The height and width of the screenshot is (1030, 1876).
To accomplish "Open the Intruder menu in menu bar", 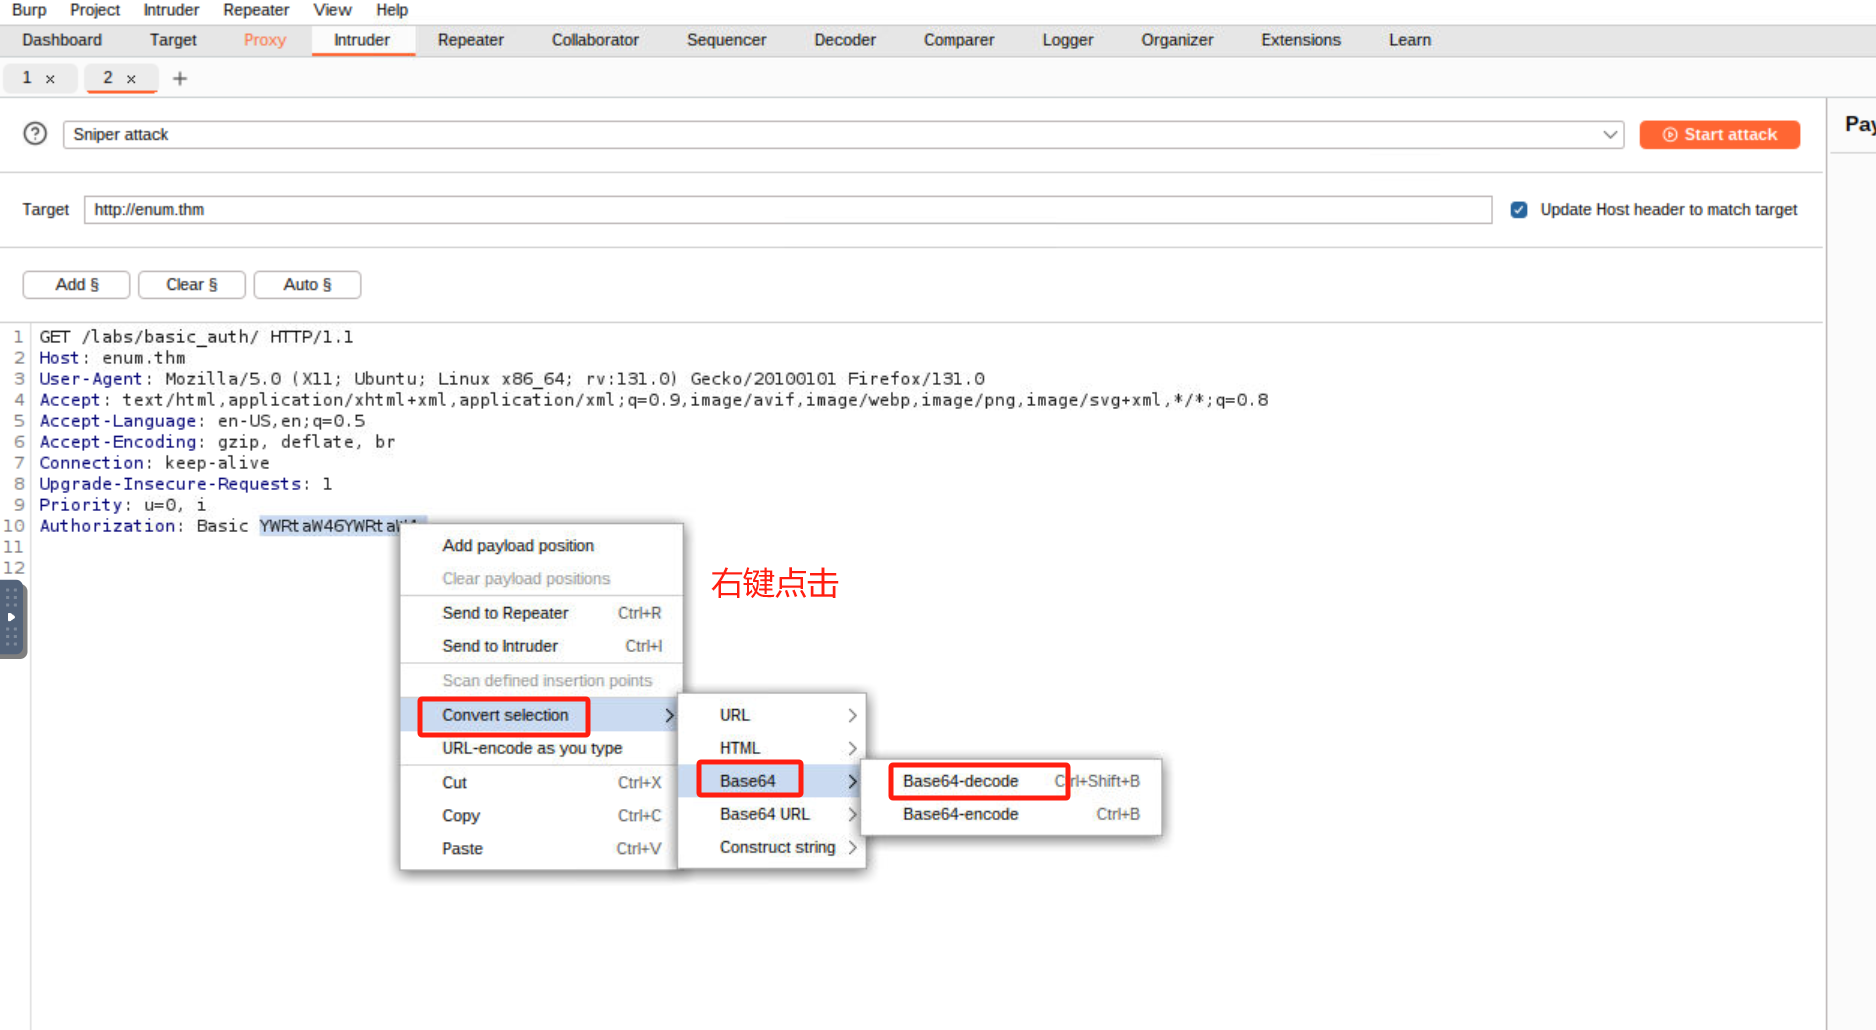I will point(171,10).
